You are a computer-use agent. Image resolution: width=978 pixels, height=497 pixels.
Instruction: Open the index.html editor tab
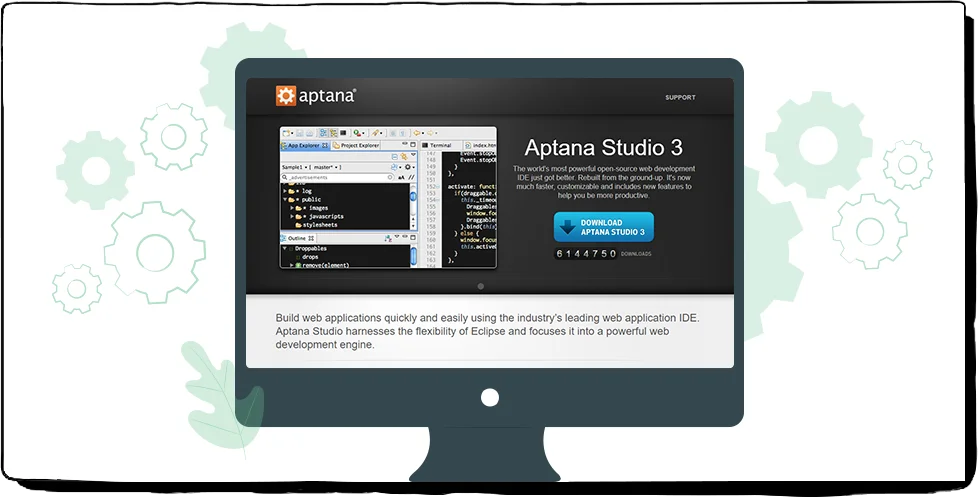coord(480,145)
